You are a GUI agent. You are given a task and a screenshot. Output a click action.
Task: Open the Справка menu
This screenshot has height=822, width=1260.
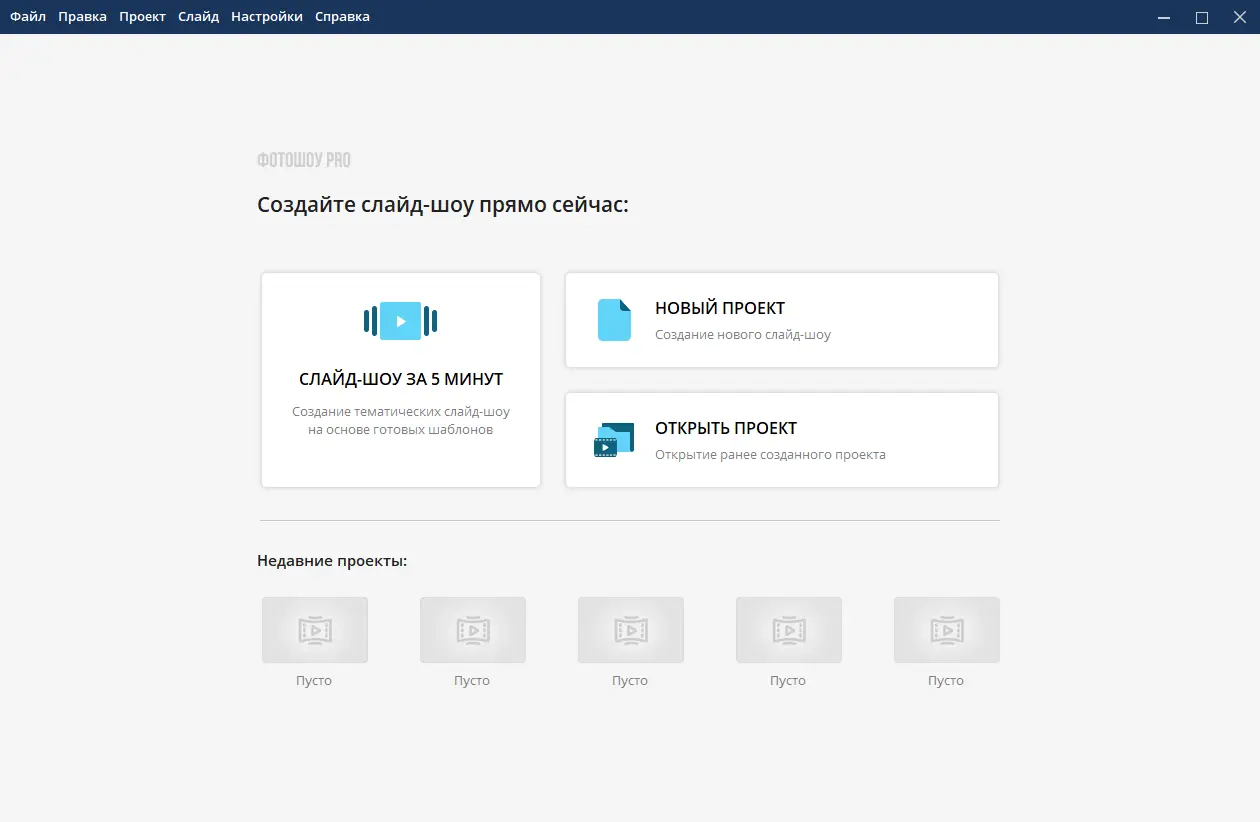[x=342, y=17]
